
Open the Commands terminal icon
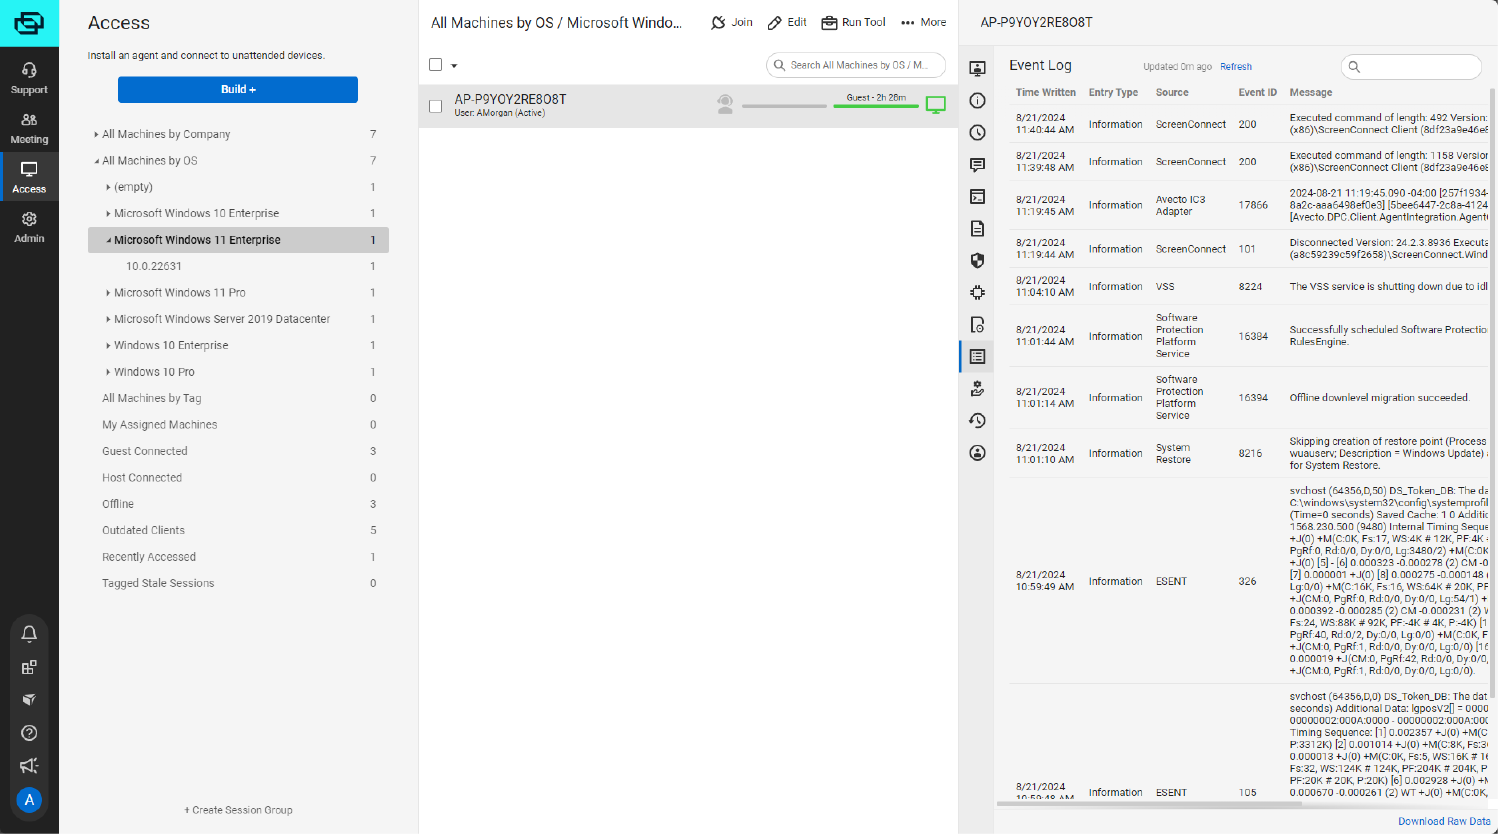[977, 196]
